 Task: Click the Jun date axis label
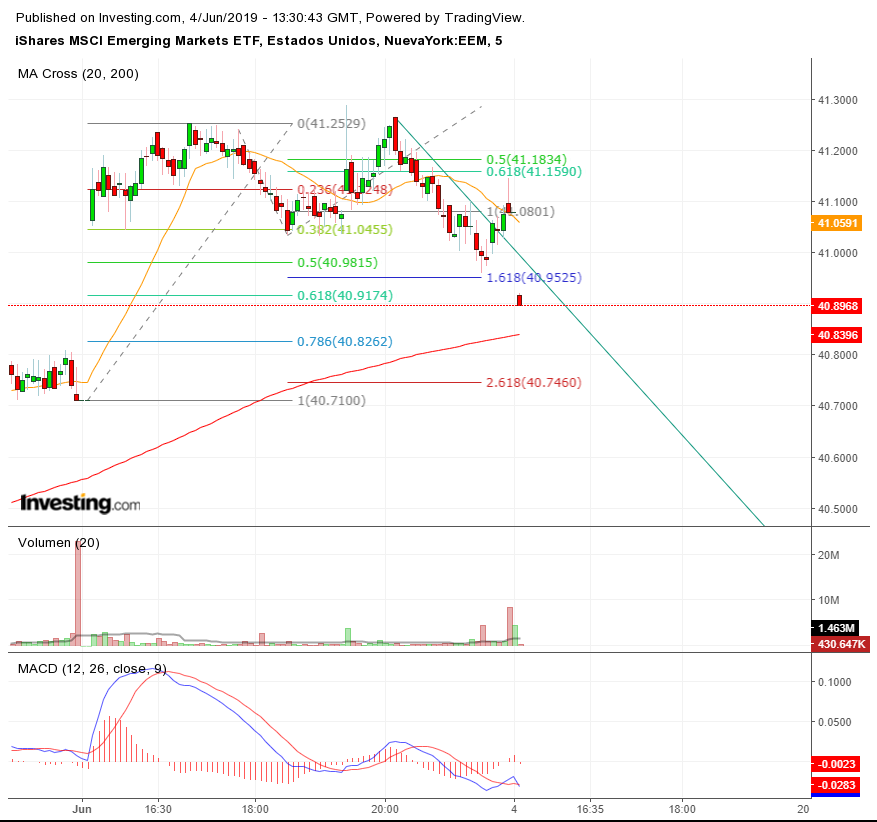point(82,809)
